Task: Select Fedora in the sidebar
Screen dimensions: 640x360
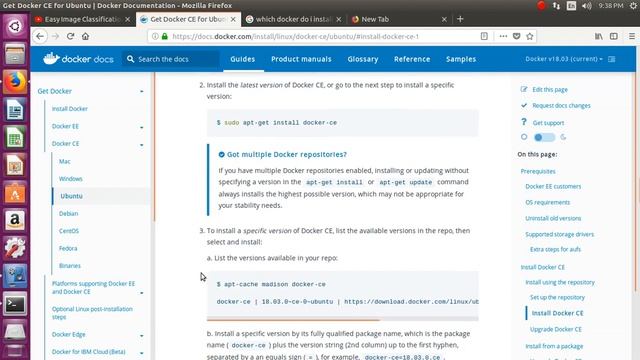Action: [x=68, y=248]
